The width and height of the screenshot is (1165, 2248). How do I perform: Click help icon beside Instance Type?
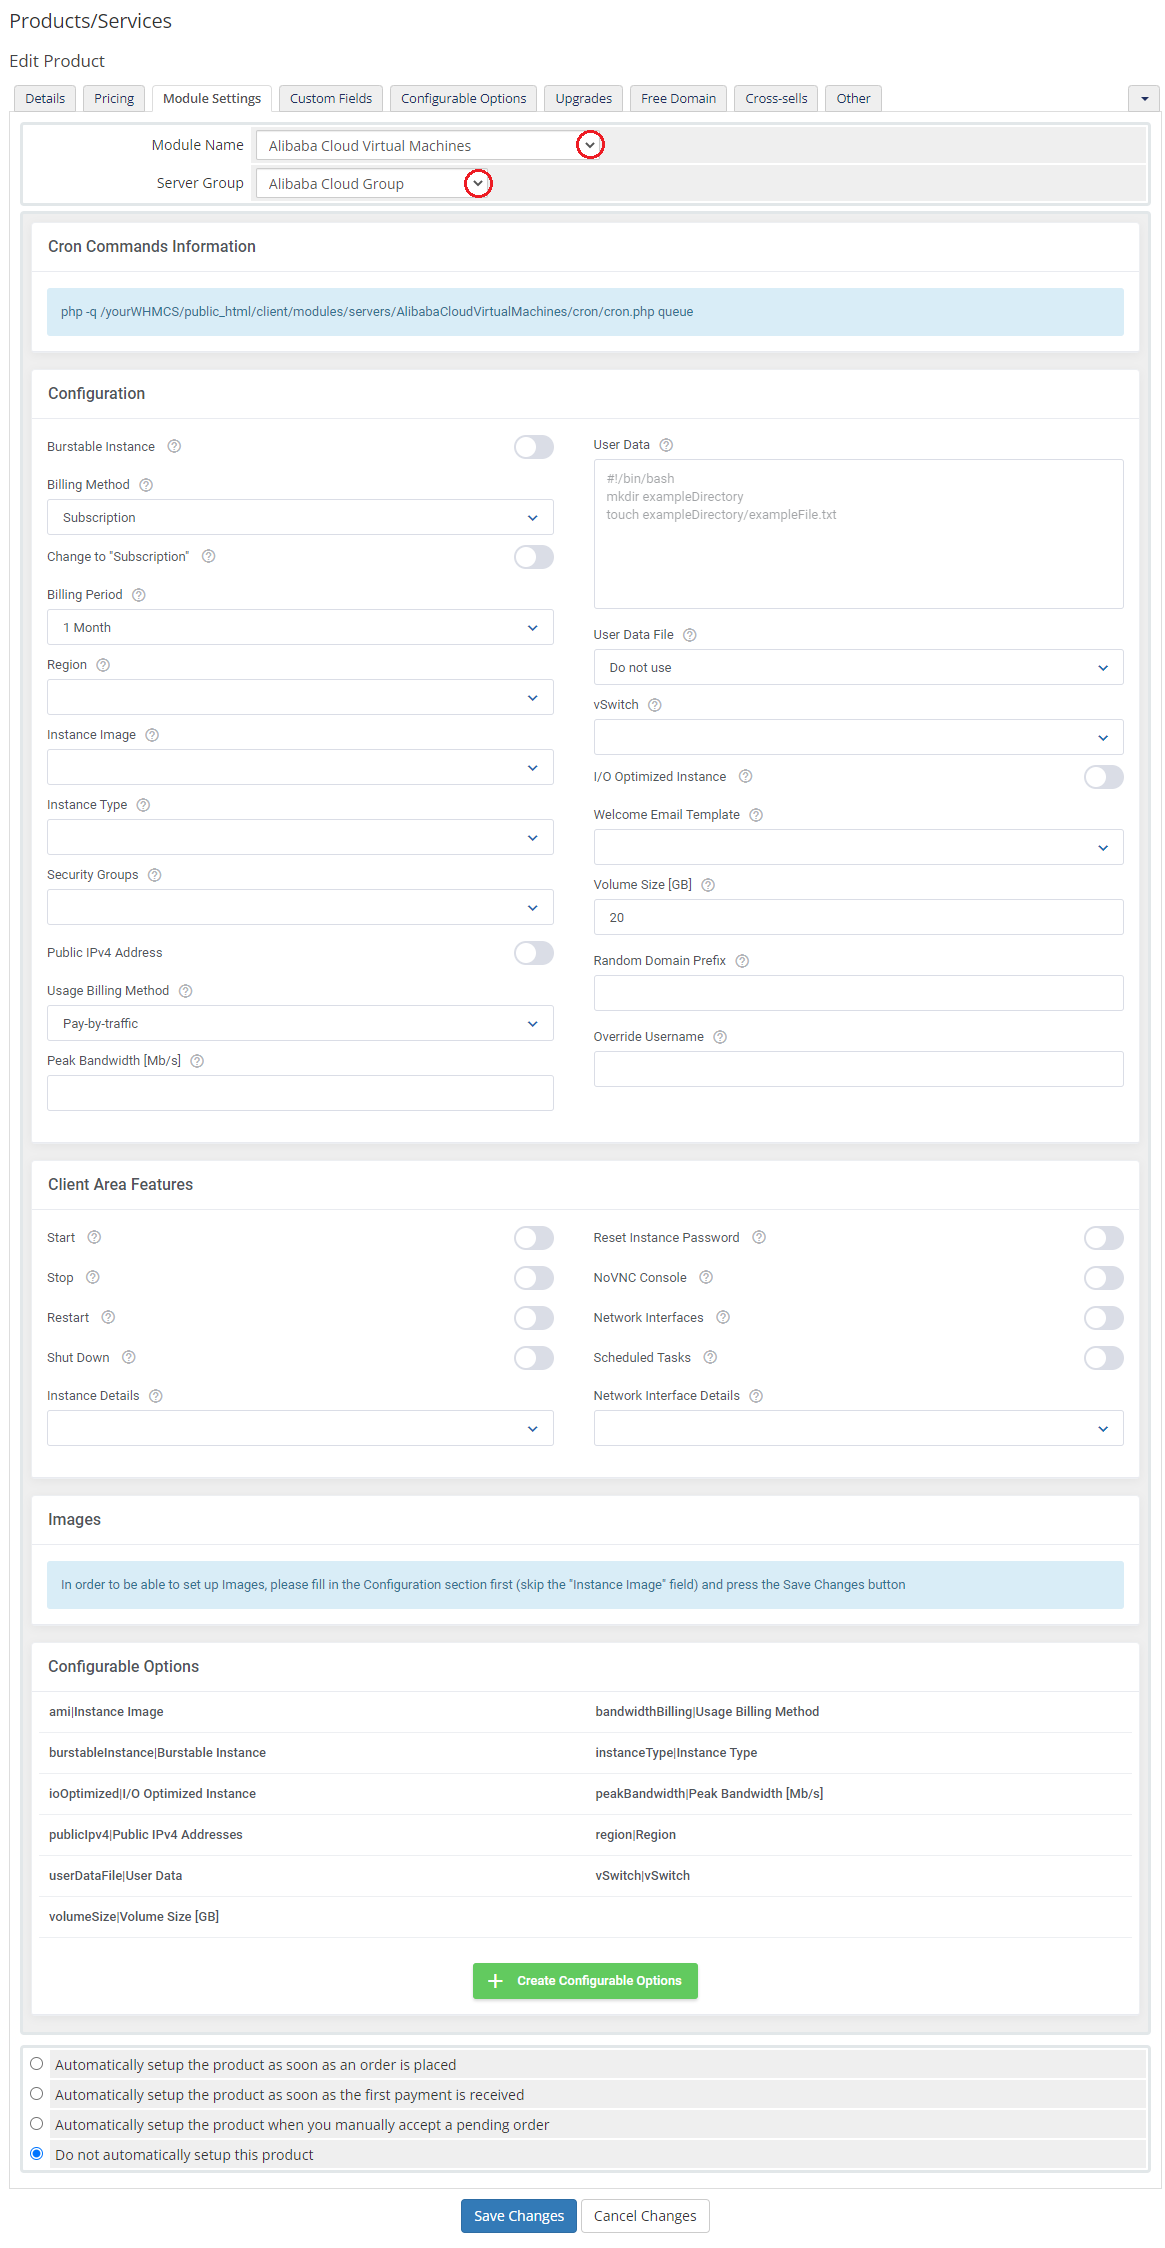143,805
